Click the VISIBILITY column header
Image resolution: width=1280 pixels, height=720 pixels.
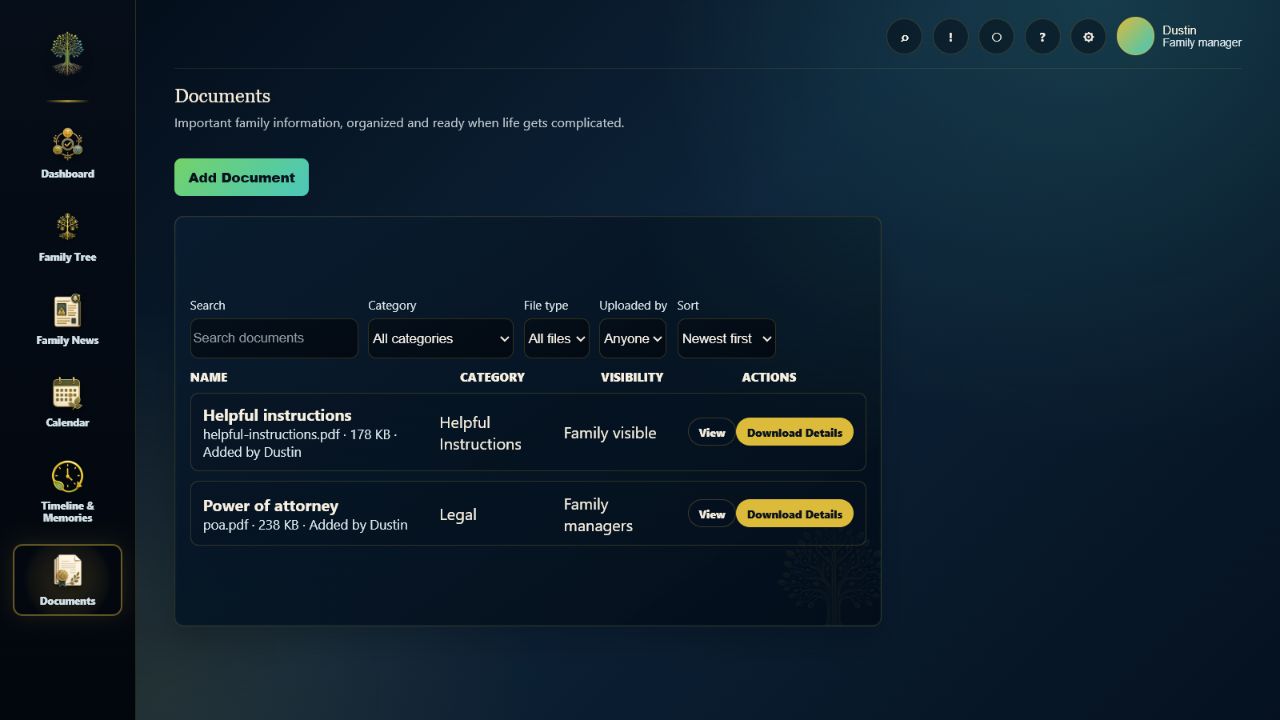tap(631, 377)
